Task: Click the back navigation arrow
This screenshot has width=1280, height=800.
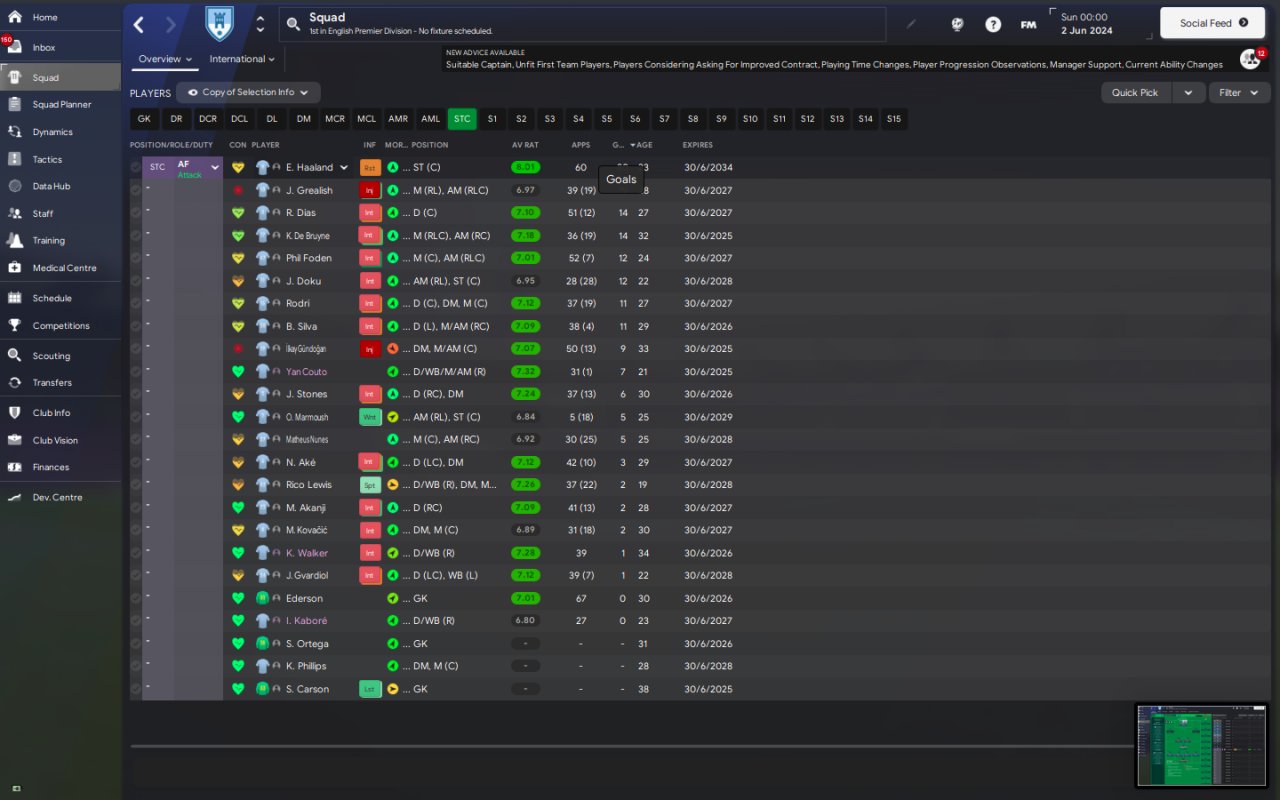Action: point(139,25)
